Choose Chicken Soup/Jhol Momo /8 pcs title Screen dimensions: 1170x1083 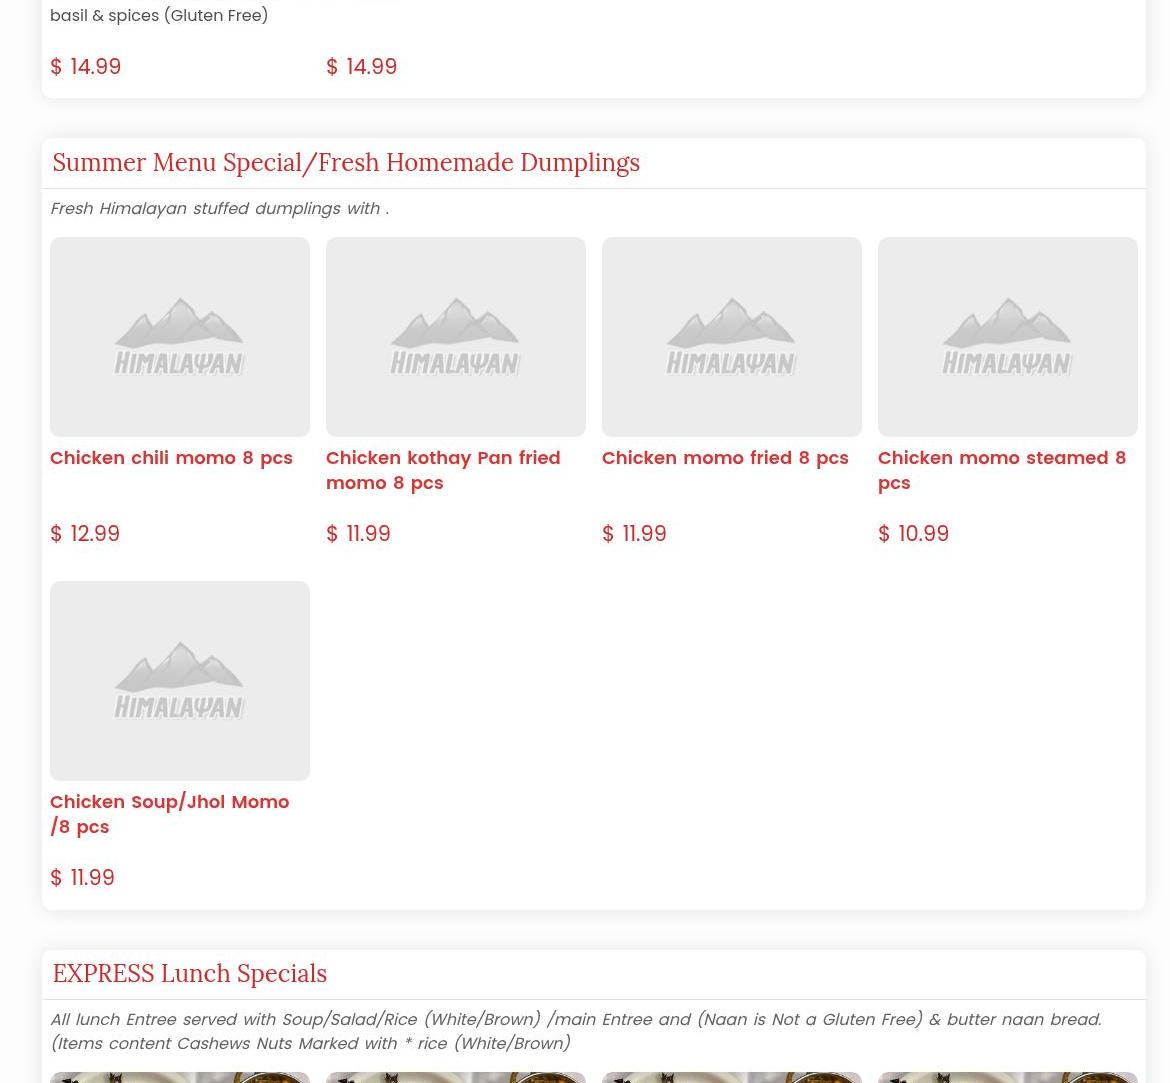[x=169, y=814]
